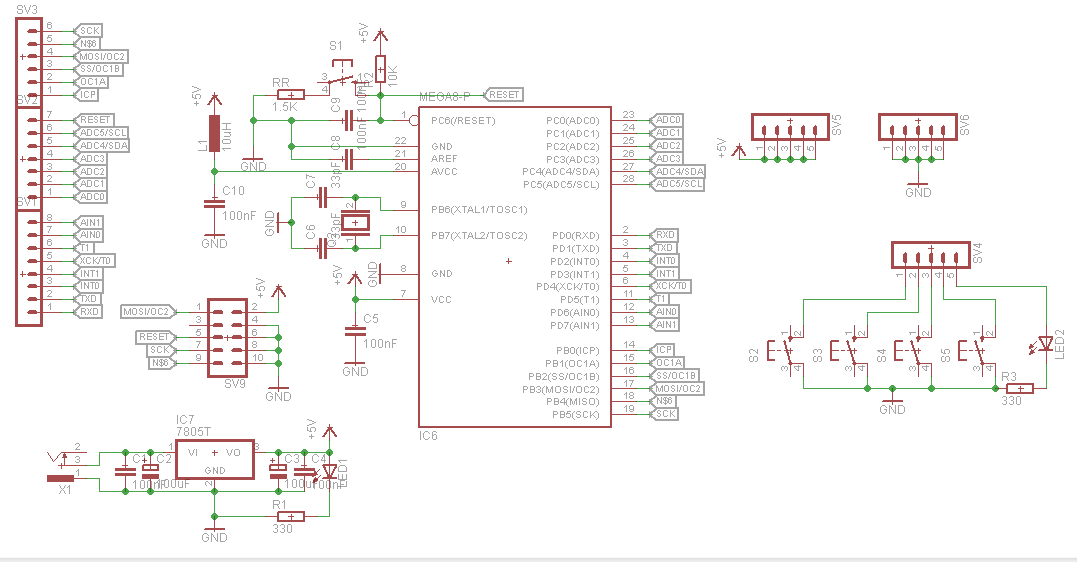Image resolution: width=1077 pixels, height=562 pixels.
Task: Select the R3 330 resistor symbol
Action: (x=1019, y=389)
